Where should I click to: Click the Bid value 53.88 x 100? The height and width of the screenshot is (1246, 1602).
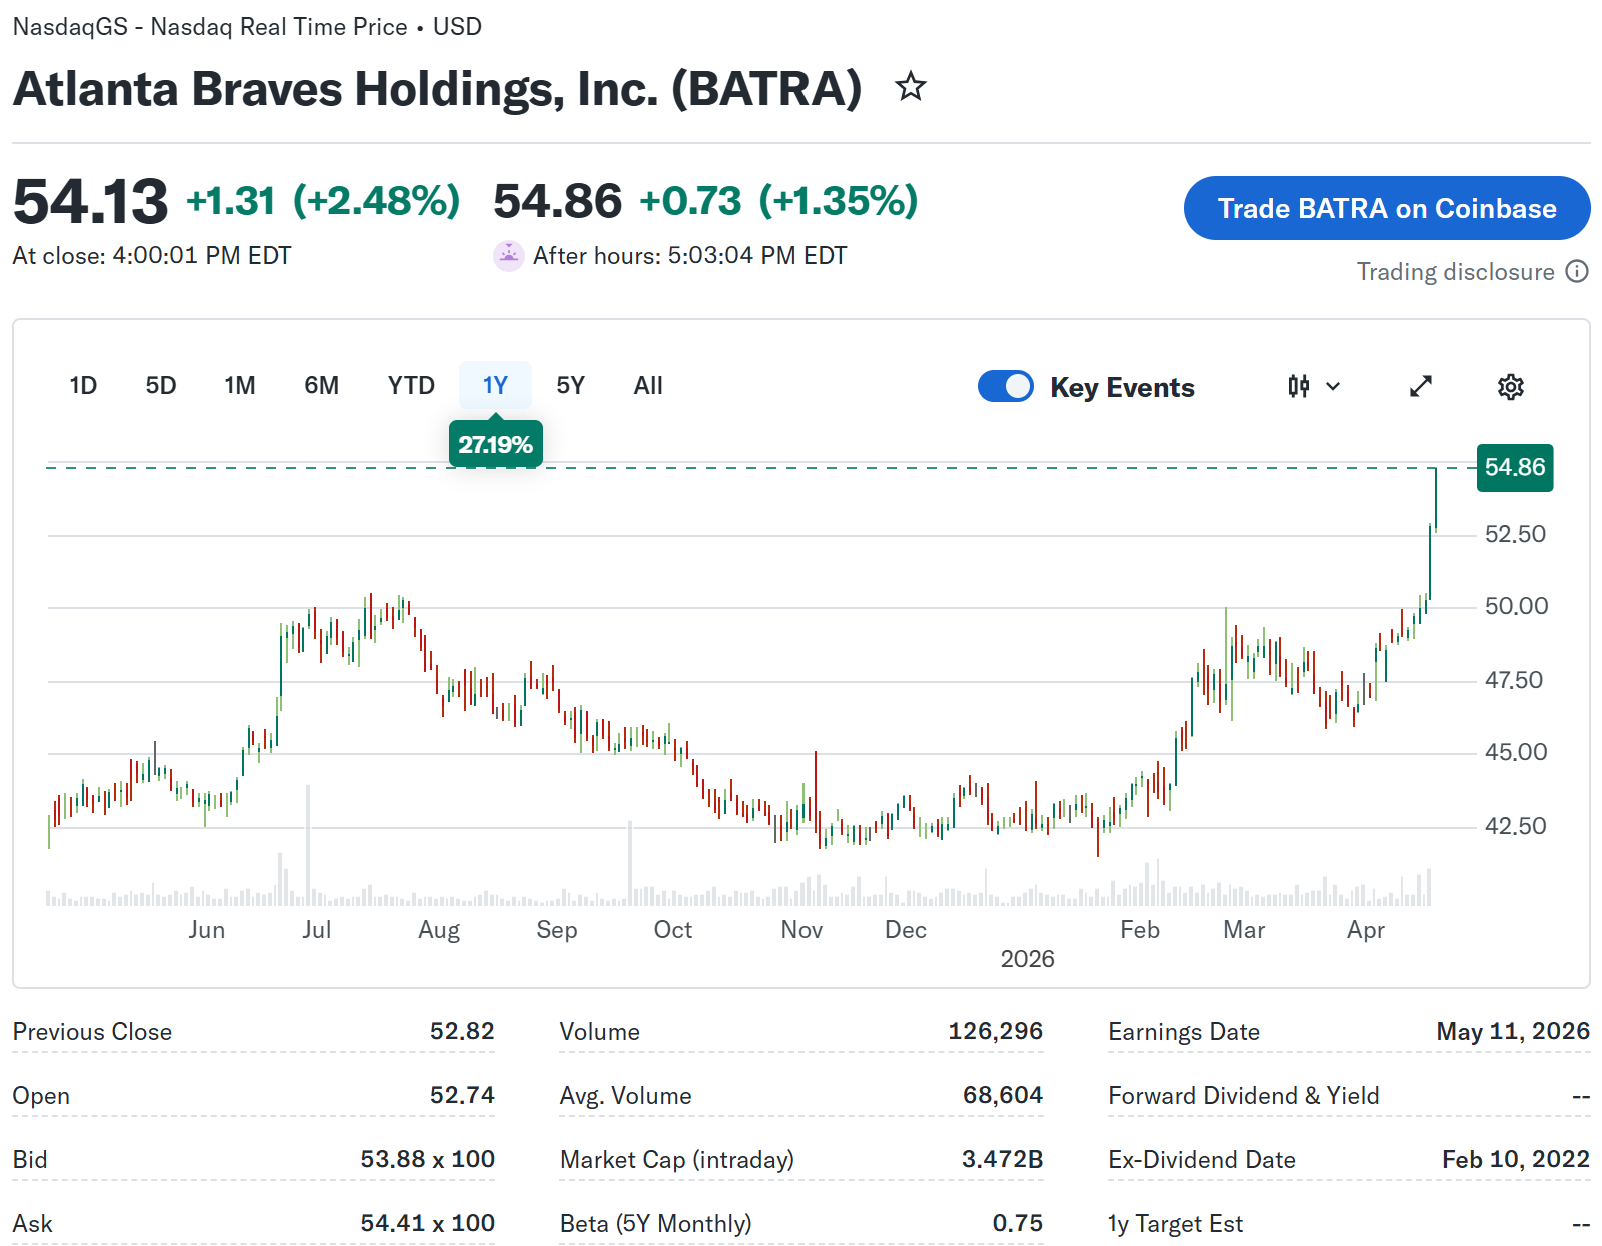[x=428, y=1159]
